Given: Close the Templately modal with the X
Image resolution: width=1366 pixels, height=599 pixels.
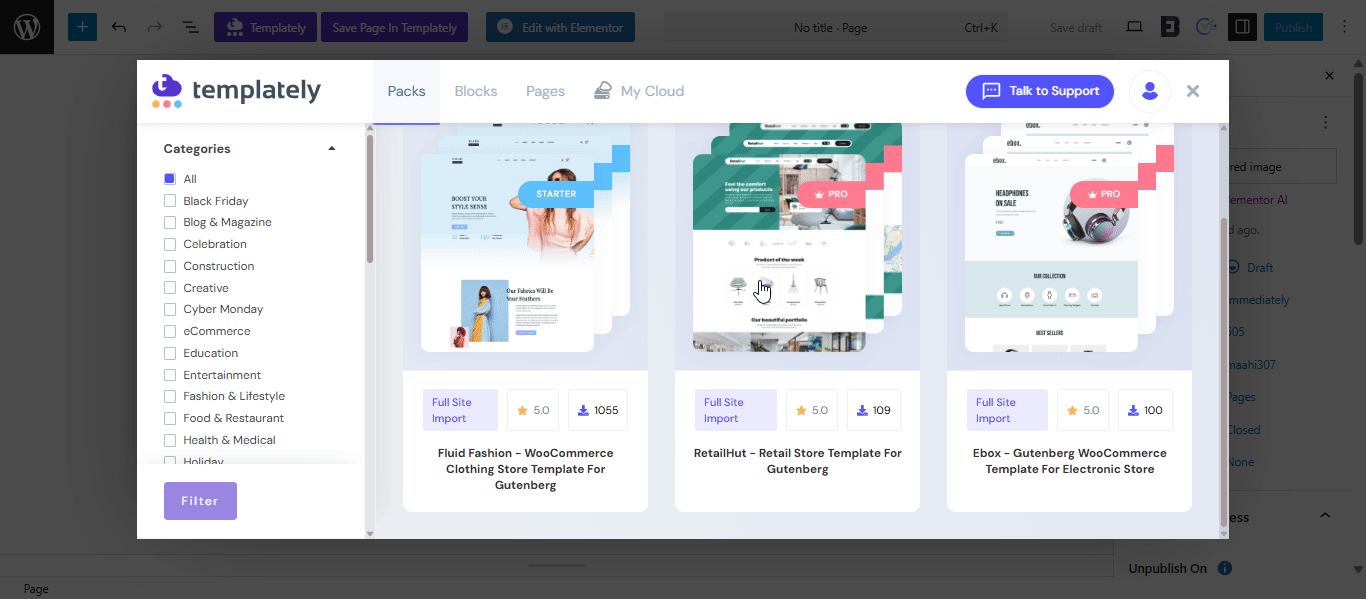Looking at the screenshot, I should [x=1193, y=91].
